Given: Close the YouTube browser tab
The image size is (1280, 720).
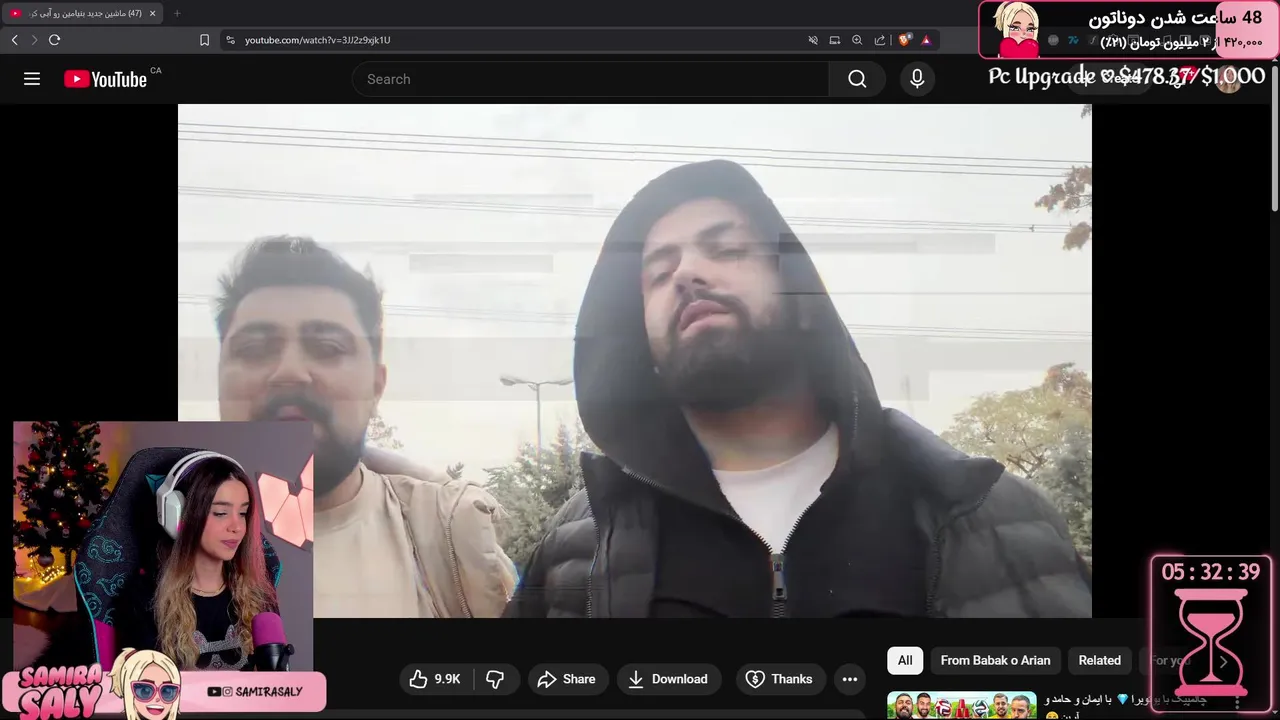Looking at the screenshot, I should [x=153, y=13].
